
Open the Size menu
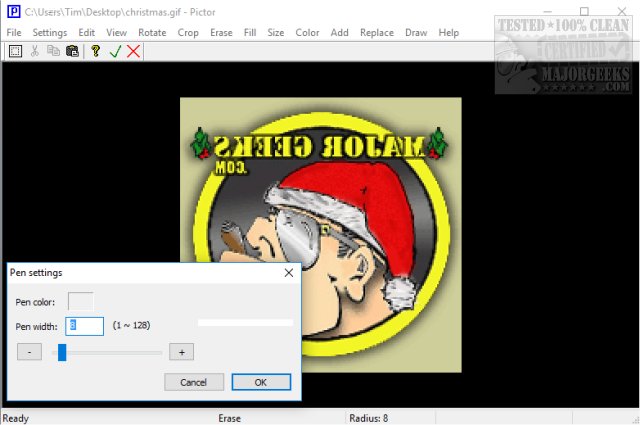(276, 33)
